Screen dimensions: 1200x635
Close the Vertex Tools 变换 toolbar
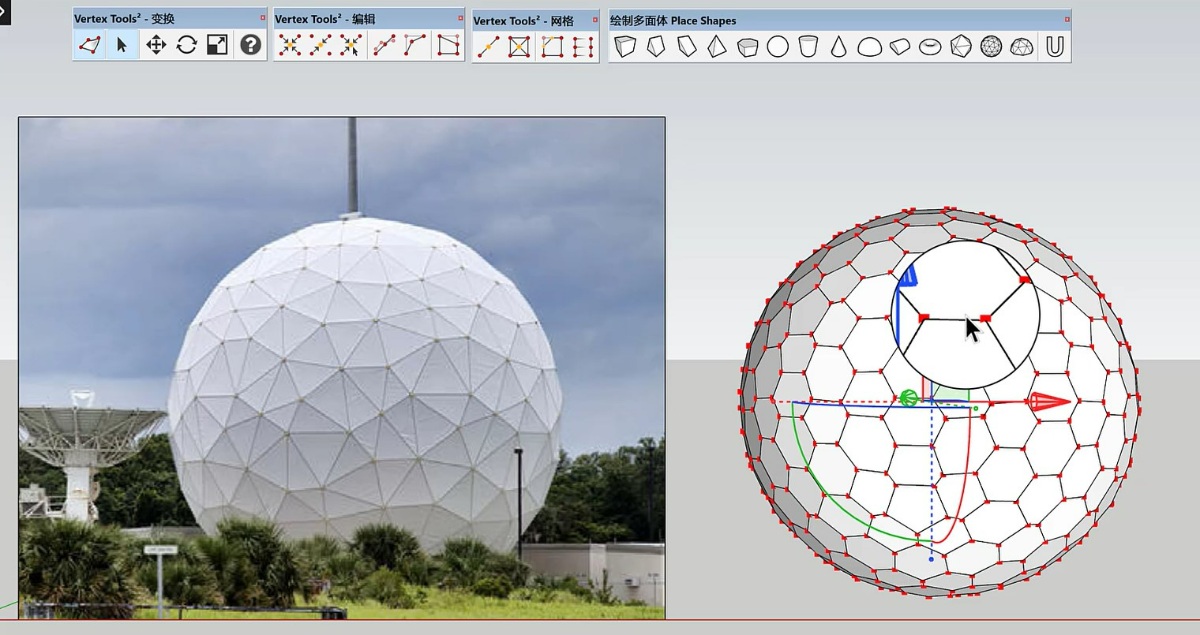click(263, 18)
